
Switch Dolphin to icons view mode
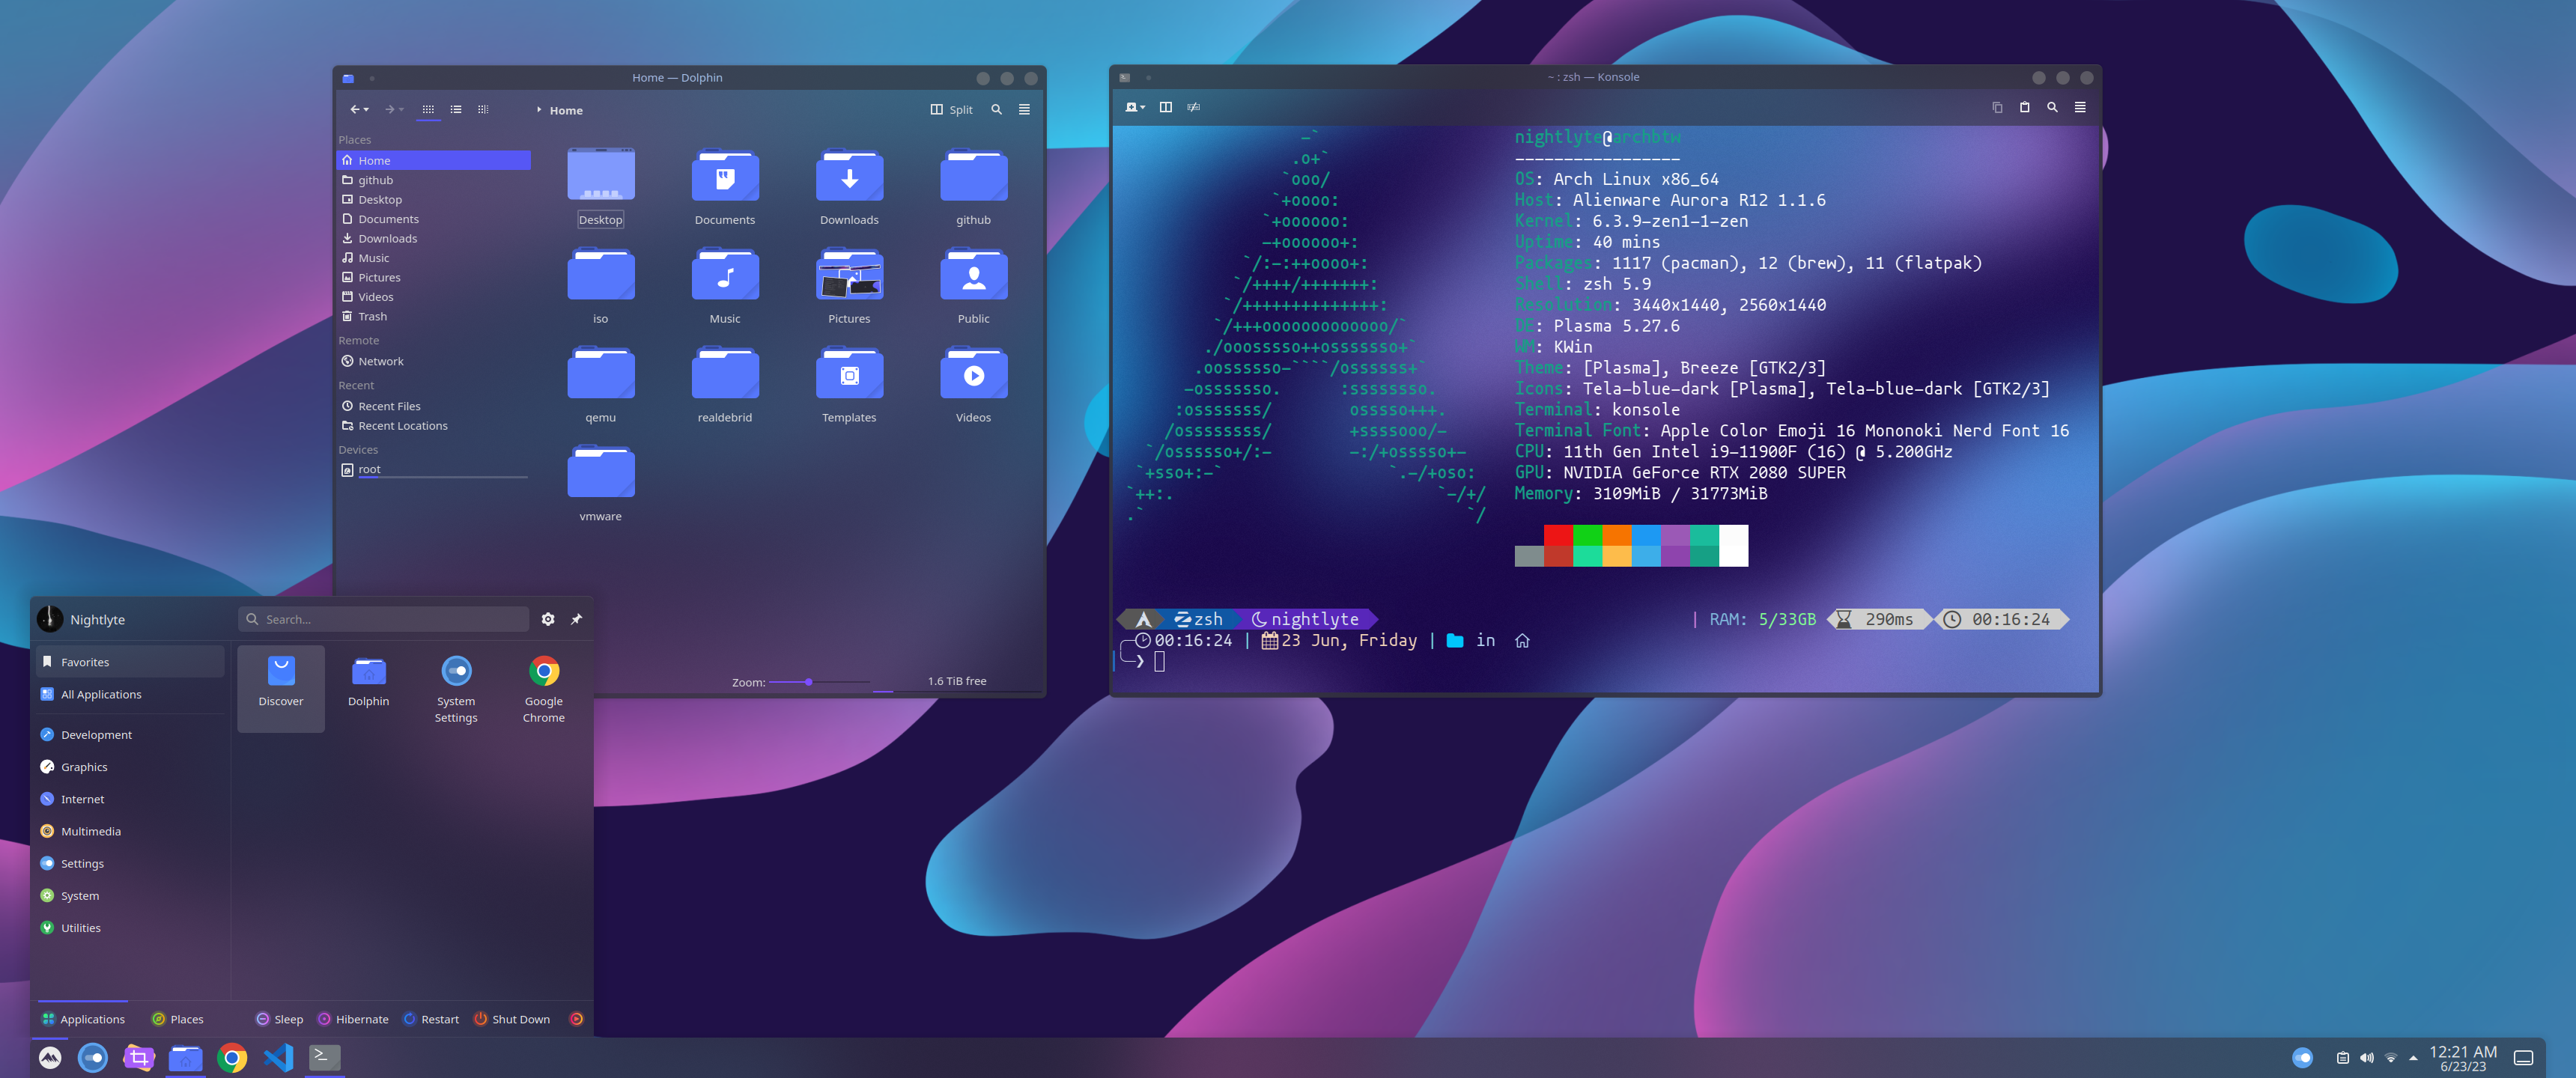pos(428,109)
